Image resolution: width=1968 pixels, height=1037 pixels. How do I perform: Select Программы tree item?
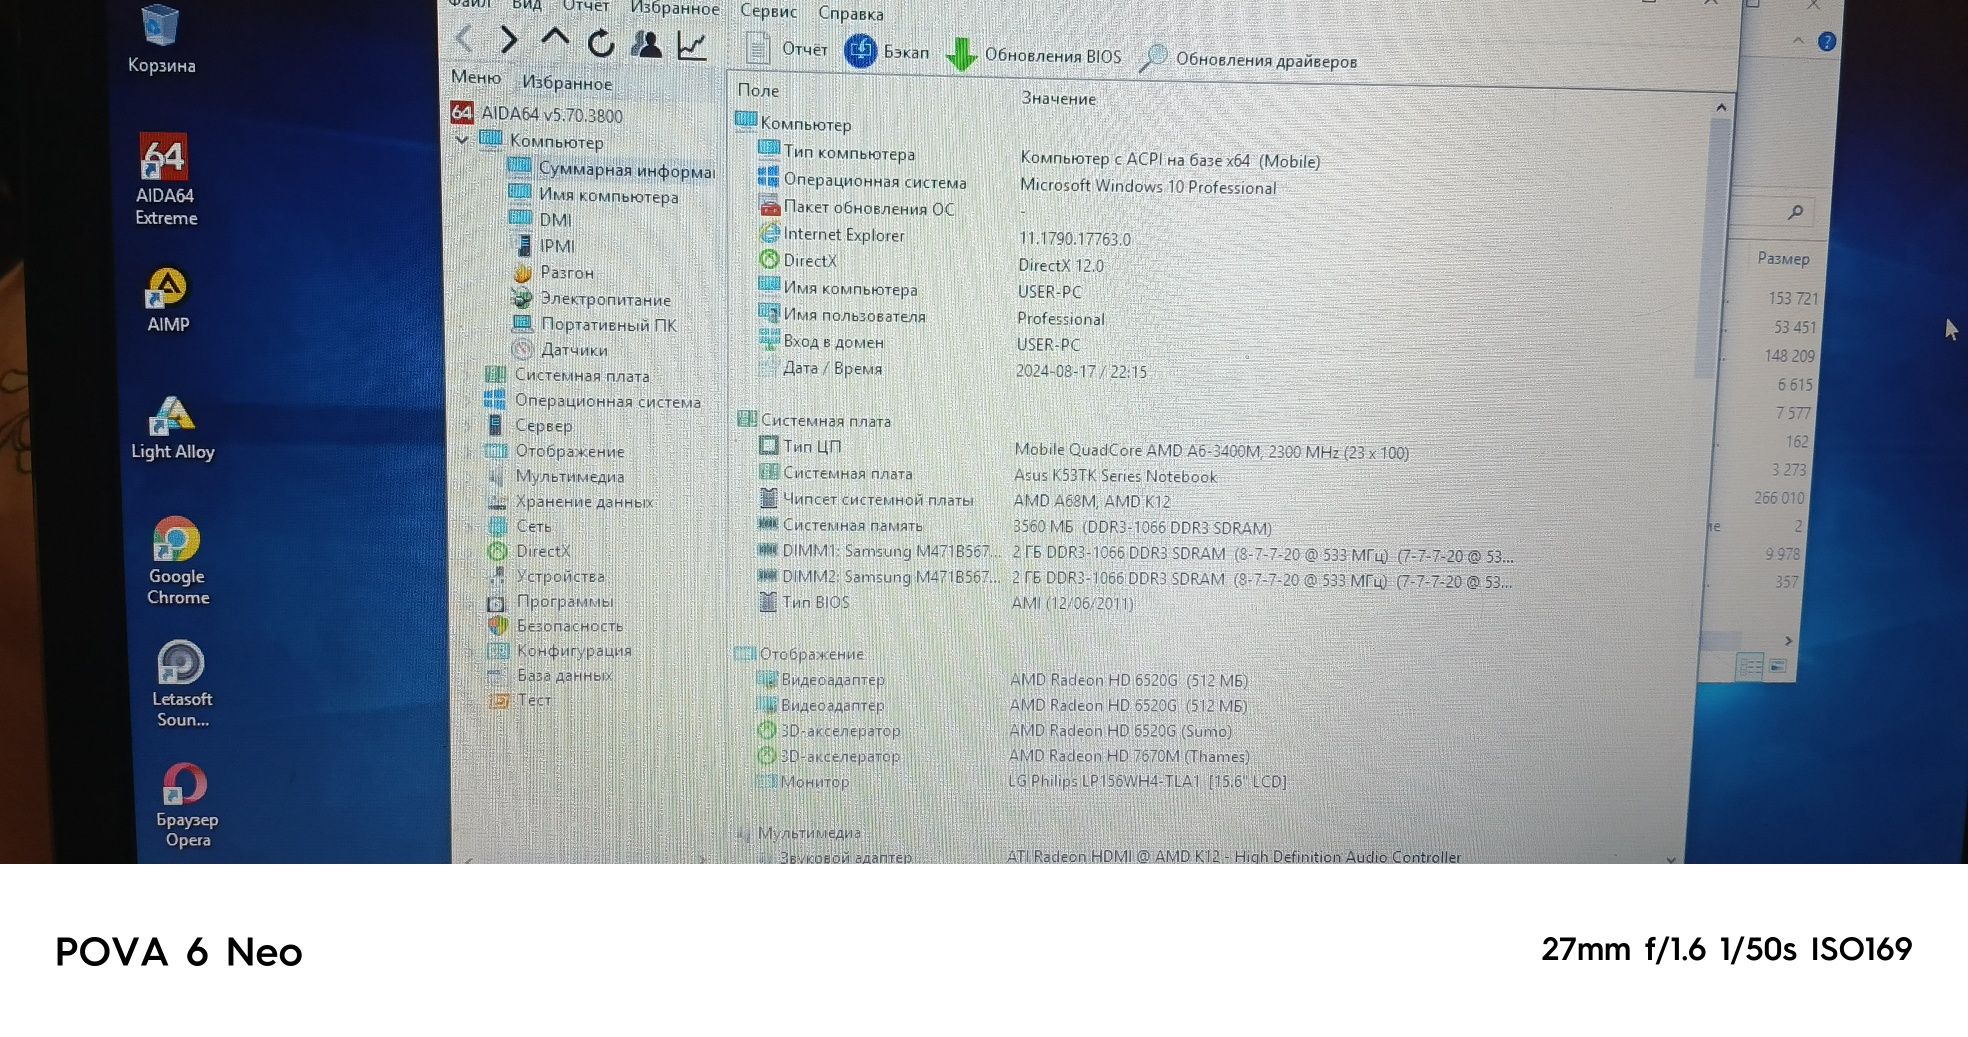(550, 601)
